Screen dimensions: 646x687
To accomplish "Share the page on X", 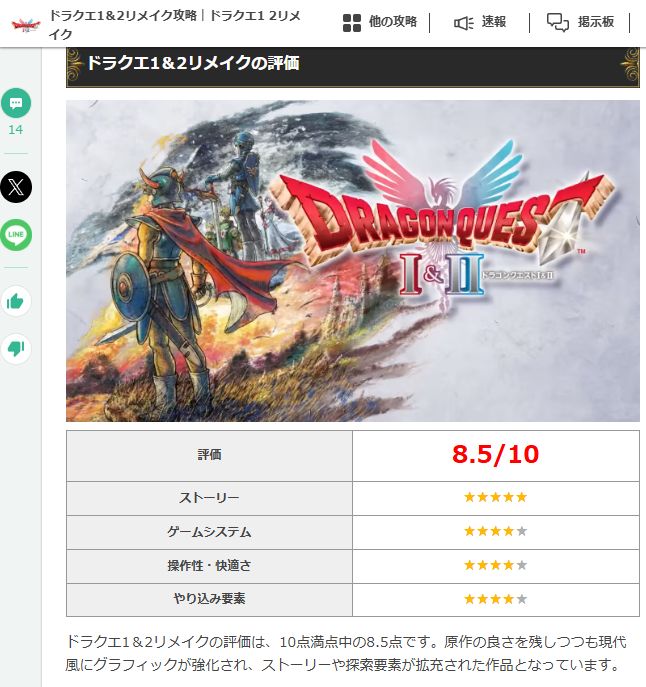I will [16, 187].
